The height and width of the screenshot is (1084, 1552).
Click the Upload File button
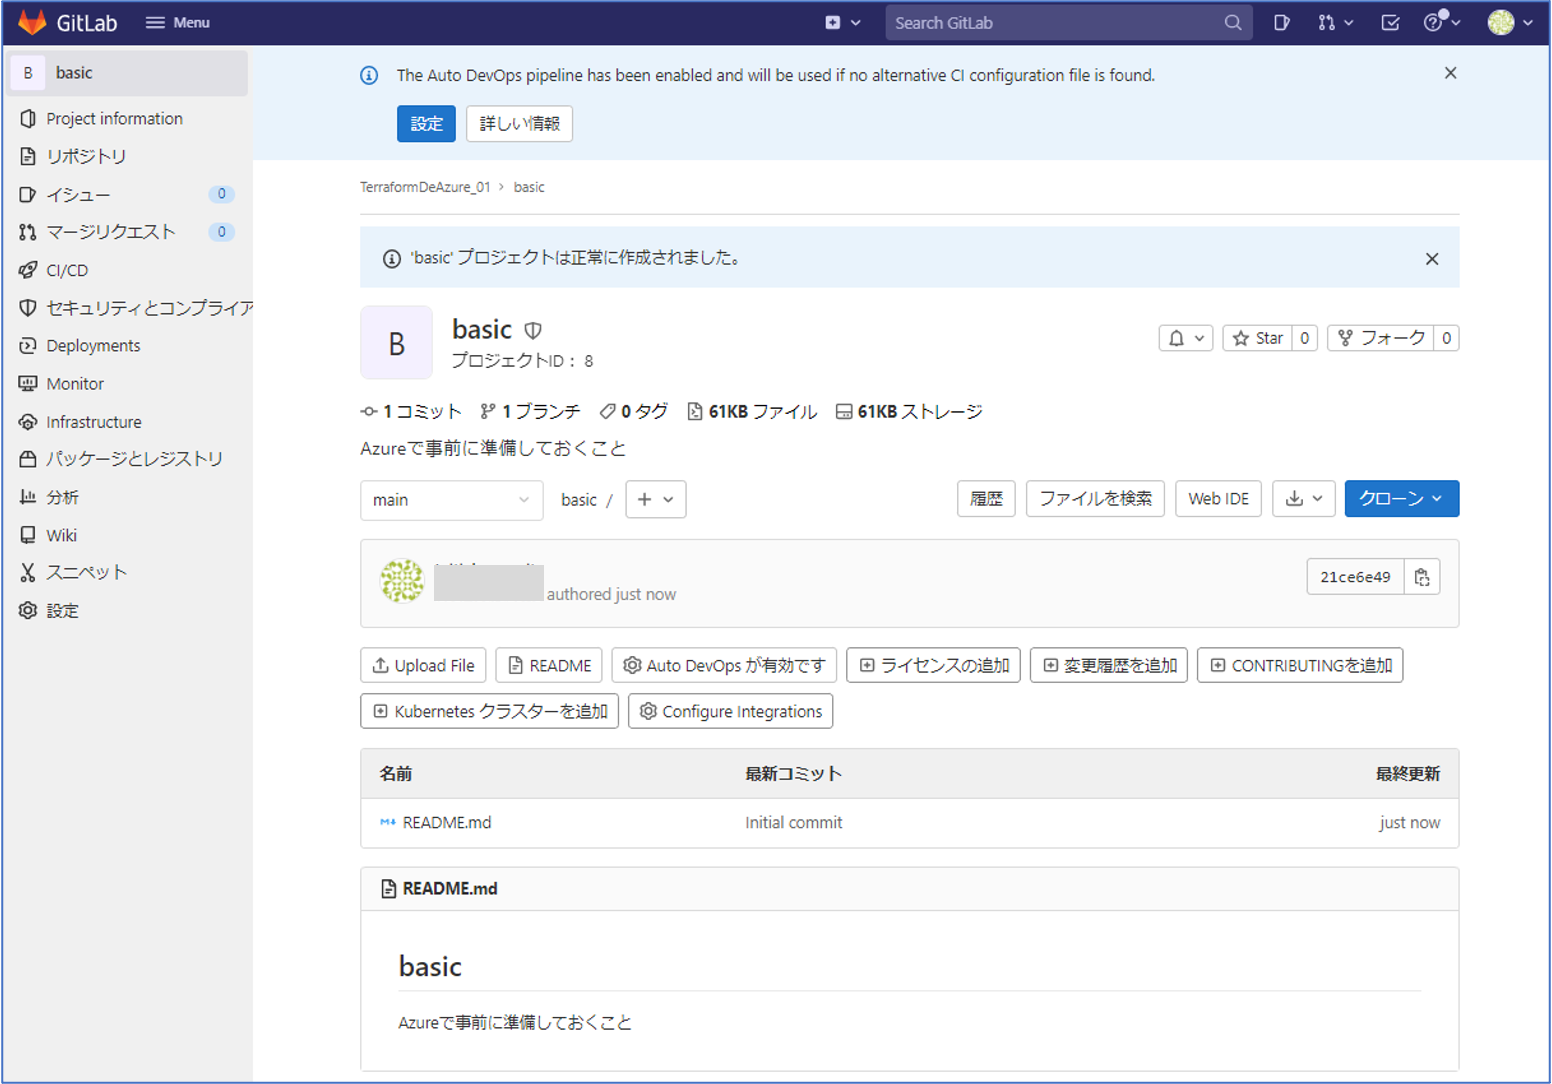coord(423,666)
